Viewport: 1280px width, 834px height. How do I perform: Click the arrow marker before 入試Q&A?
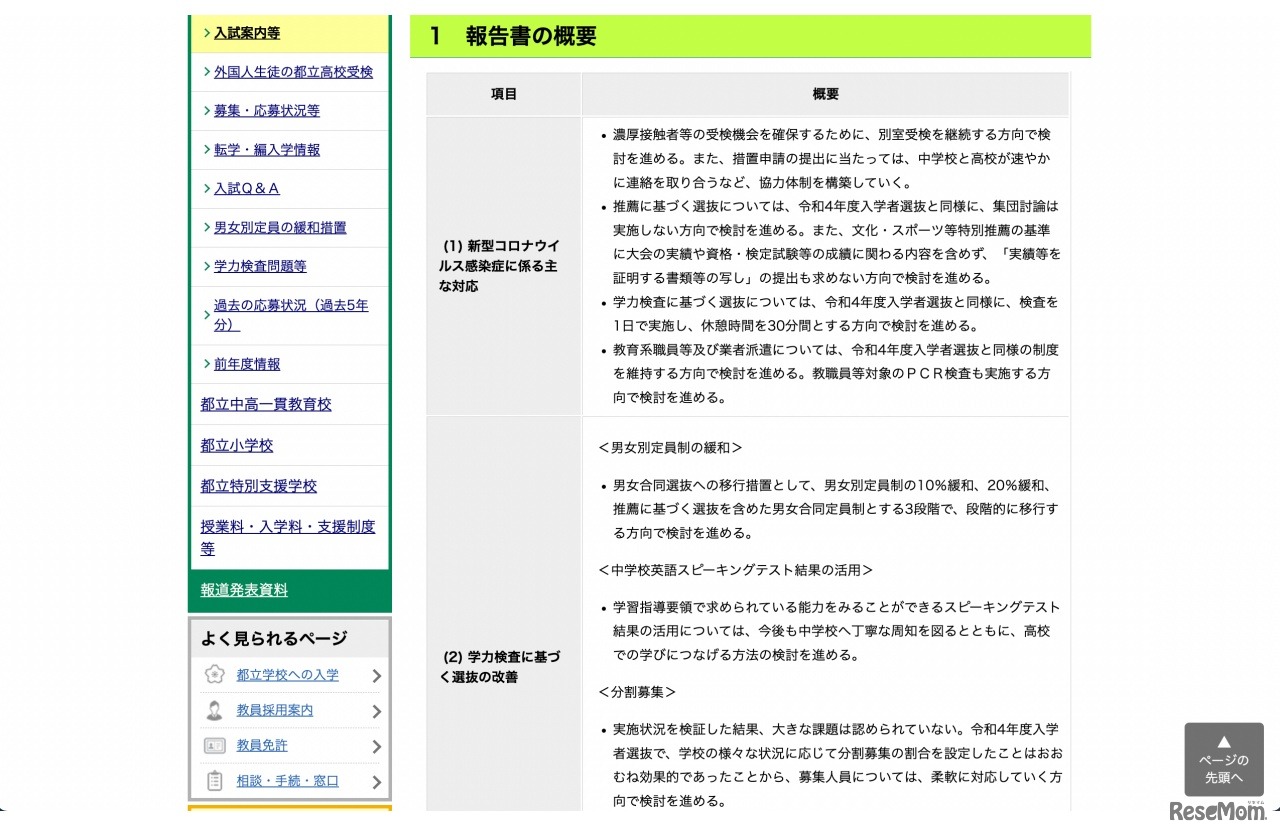[207, 189]
